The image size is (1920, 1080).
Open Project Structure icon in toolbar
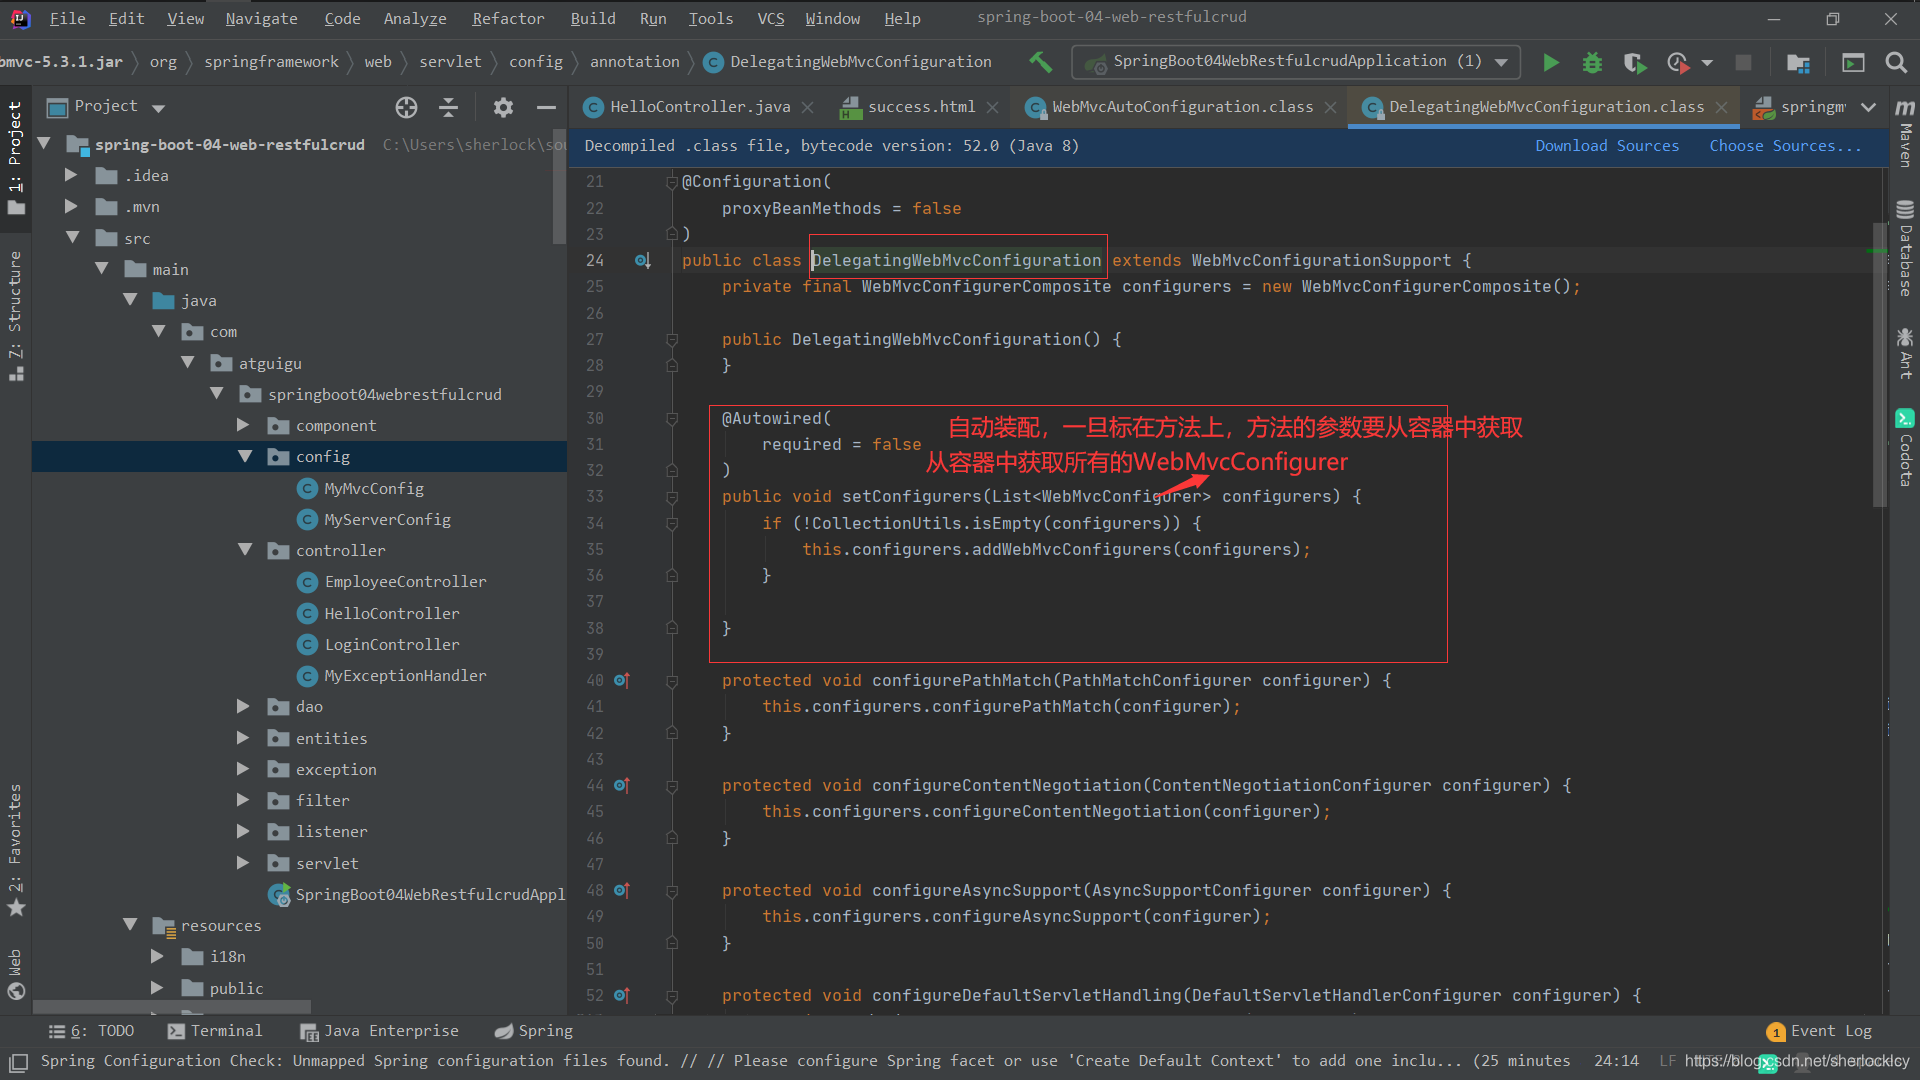[x=1798, y=62]
